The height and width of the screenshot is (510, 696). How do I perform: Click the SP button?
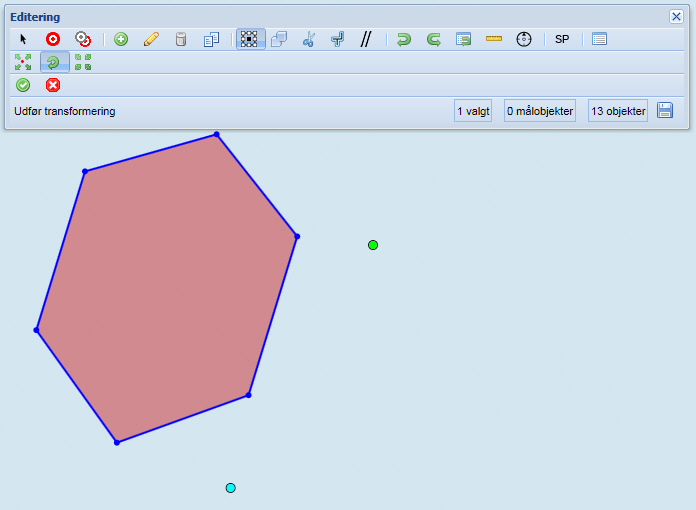562,39
